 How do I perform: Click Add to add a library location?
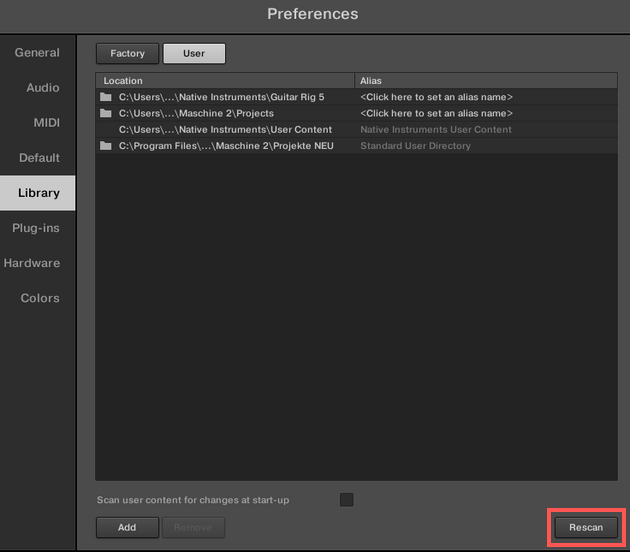(x=127, y=527)
